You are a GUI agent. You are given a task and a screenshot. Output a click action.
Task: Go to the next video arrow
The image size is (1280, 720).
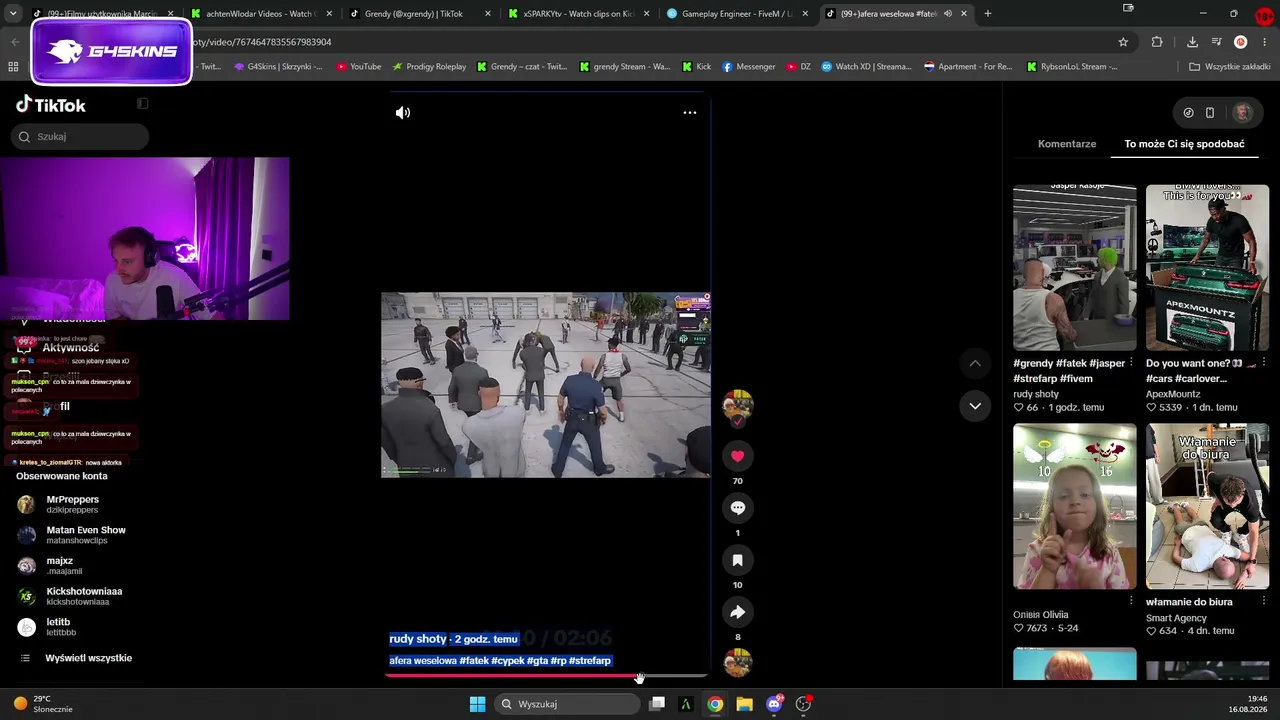click(x=975, y=406)
